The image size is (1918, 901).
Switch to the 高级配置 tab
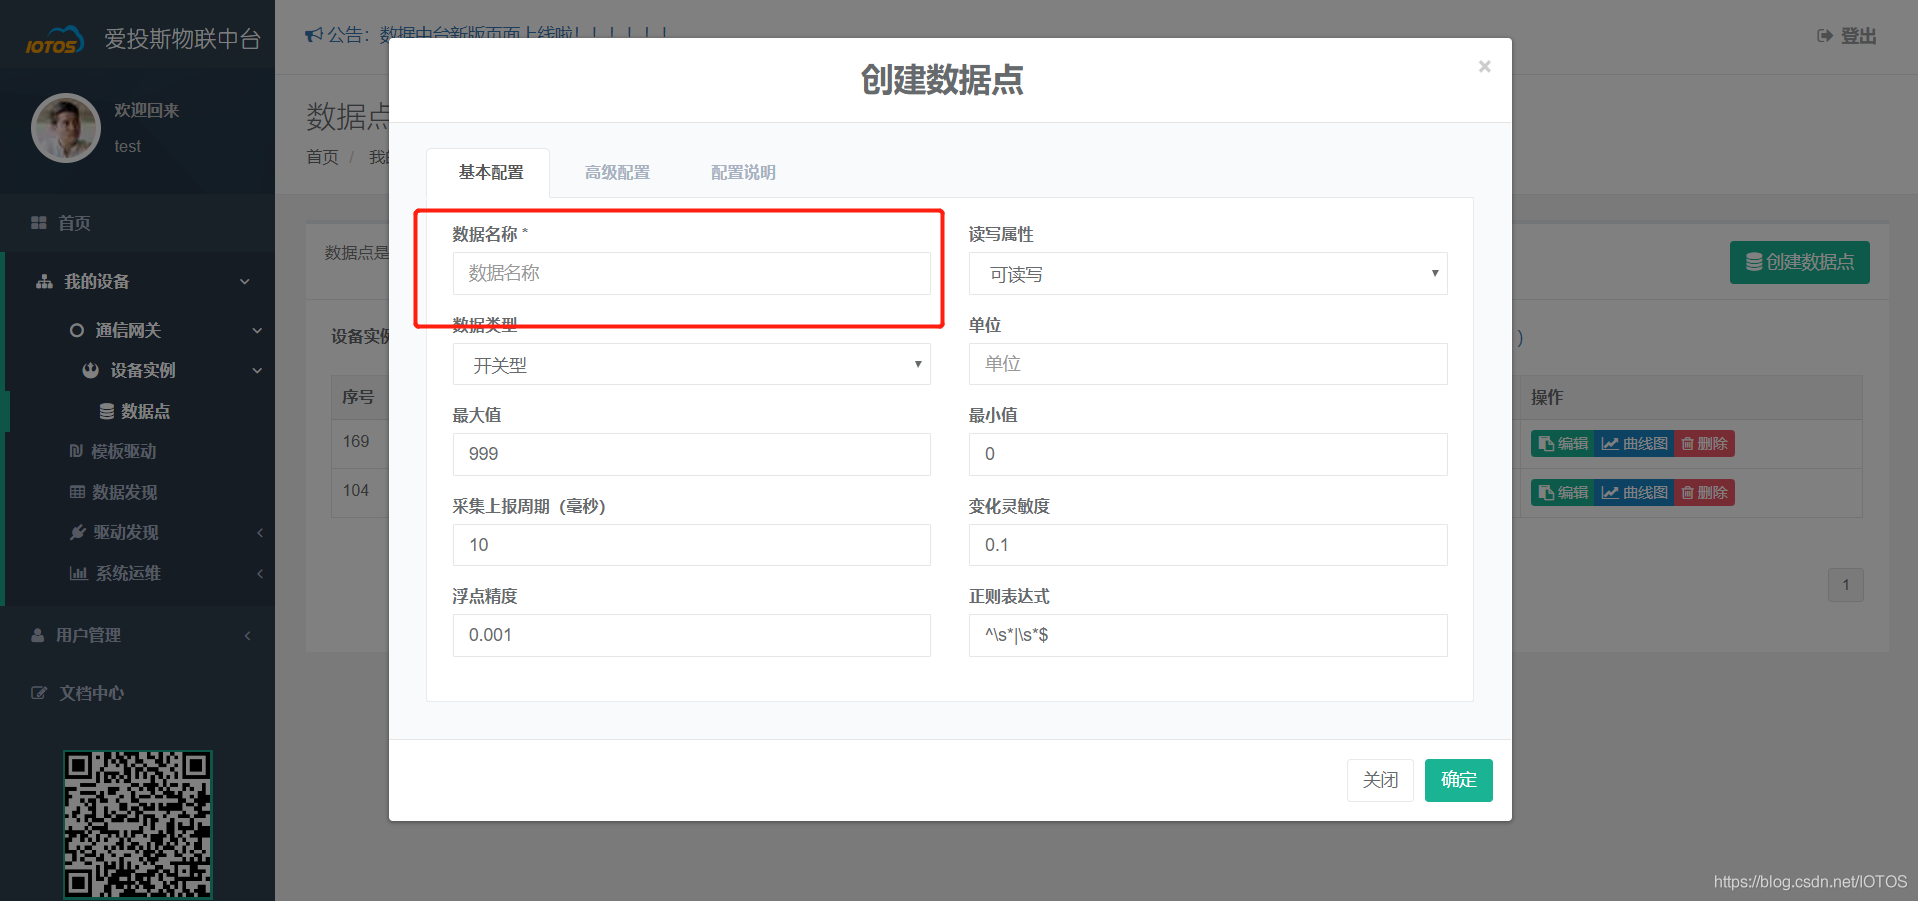pyautogui.click(x=617, y=172)
